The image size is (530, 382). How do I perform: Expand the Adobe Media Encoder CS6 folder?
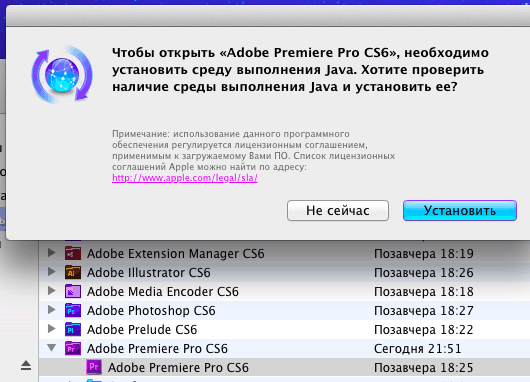pyautogui.click(x=51, y=290)
